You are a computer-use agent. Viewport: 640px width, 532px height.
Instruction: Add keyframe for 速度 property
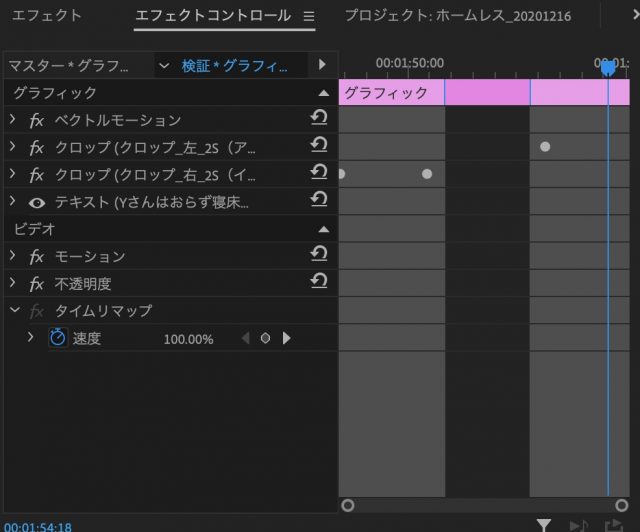(265, 338)
